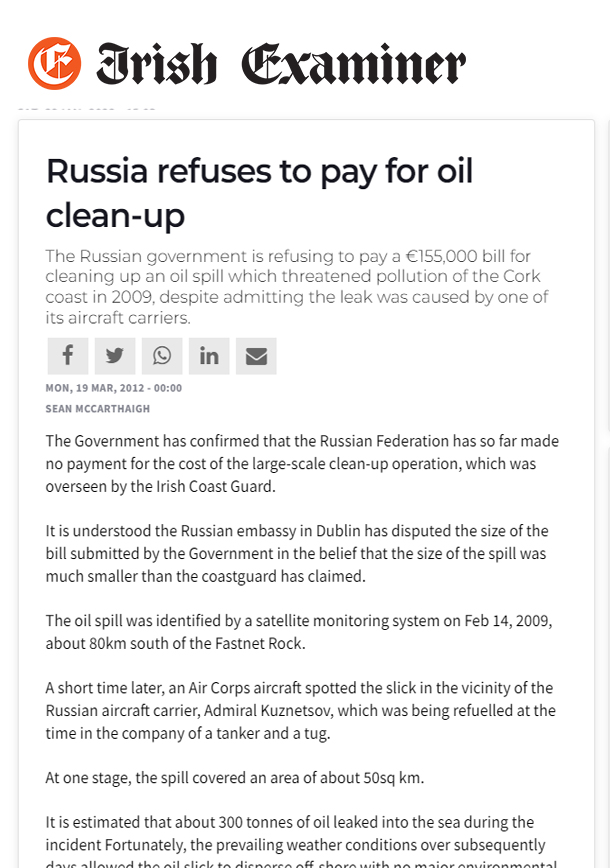
Task: Click paragraph starting 'The Government has confirmed'
Action: tap(302, 464)
